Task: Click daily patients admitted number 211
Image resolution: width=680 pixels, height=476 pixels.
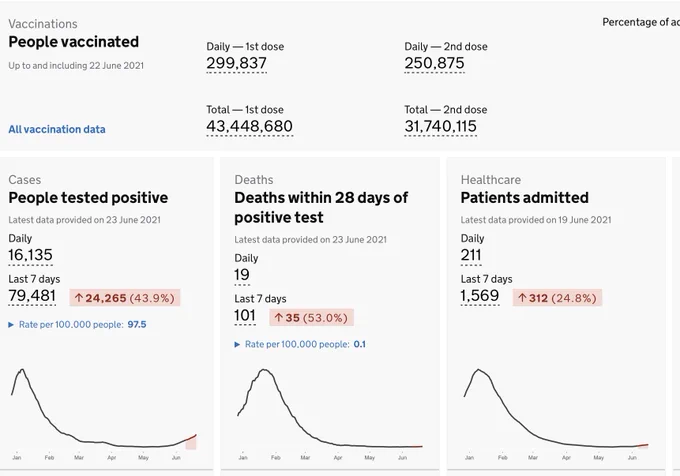Action: pyautogui.click(x=471, y=255)
